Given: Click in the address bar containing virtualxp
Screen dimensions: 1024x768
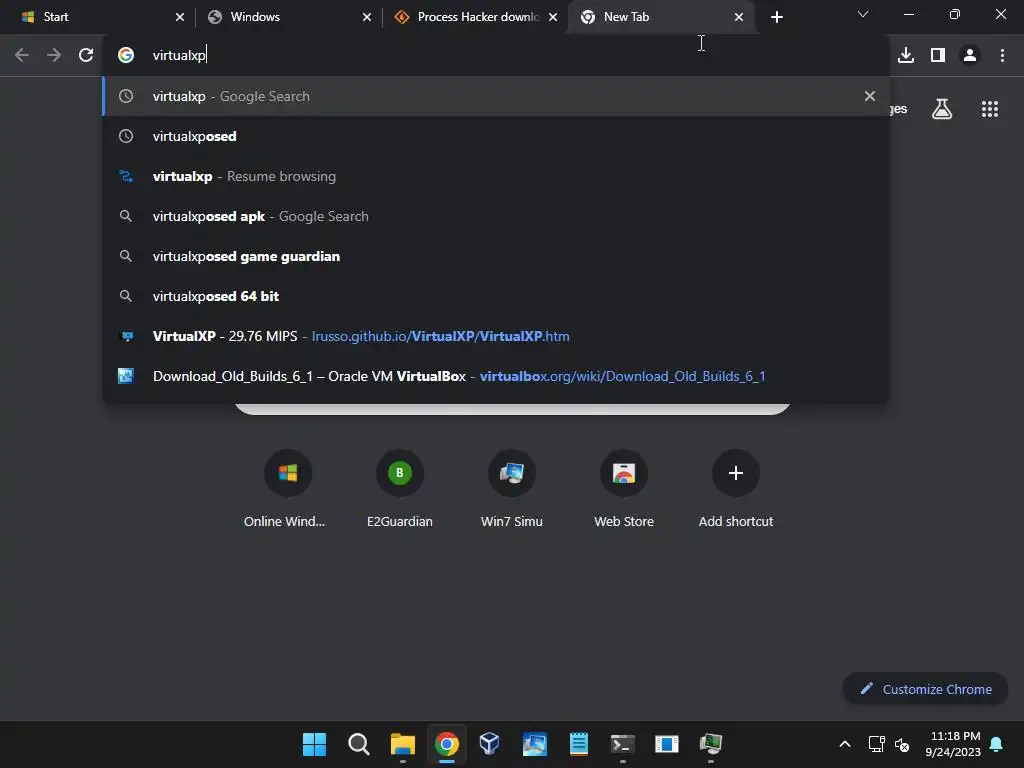Looking at the screenshot, I should [x=496, y=55].
